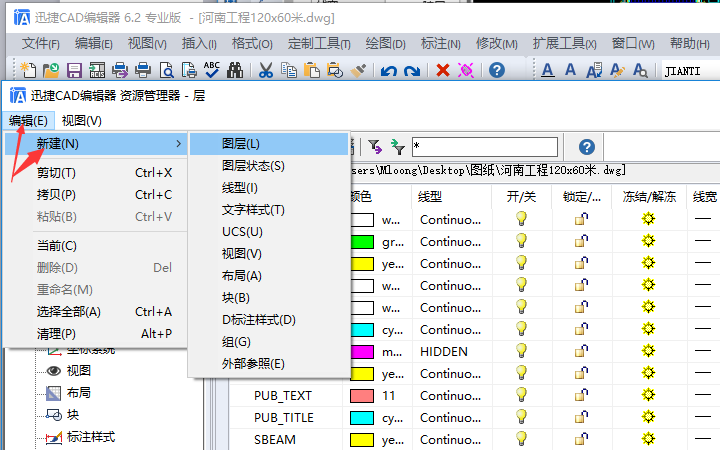The width and height of the screenshot is (720, 450).
Task: Select 清理(P) in the edit menu
Action: tap(96, 334)
